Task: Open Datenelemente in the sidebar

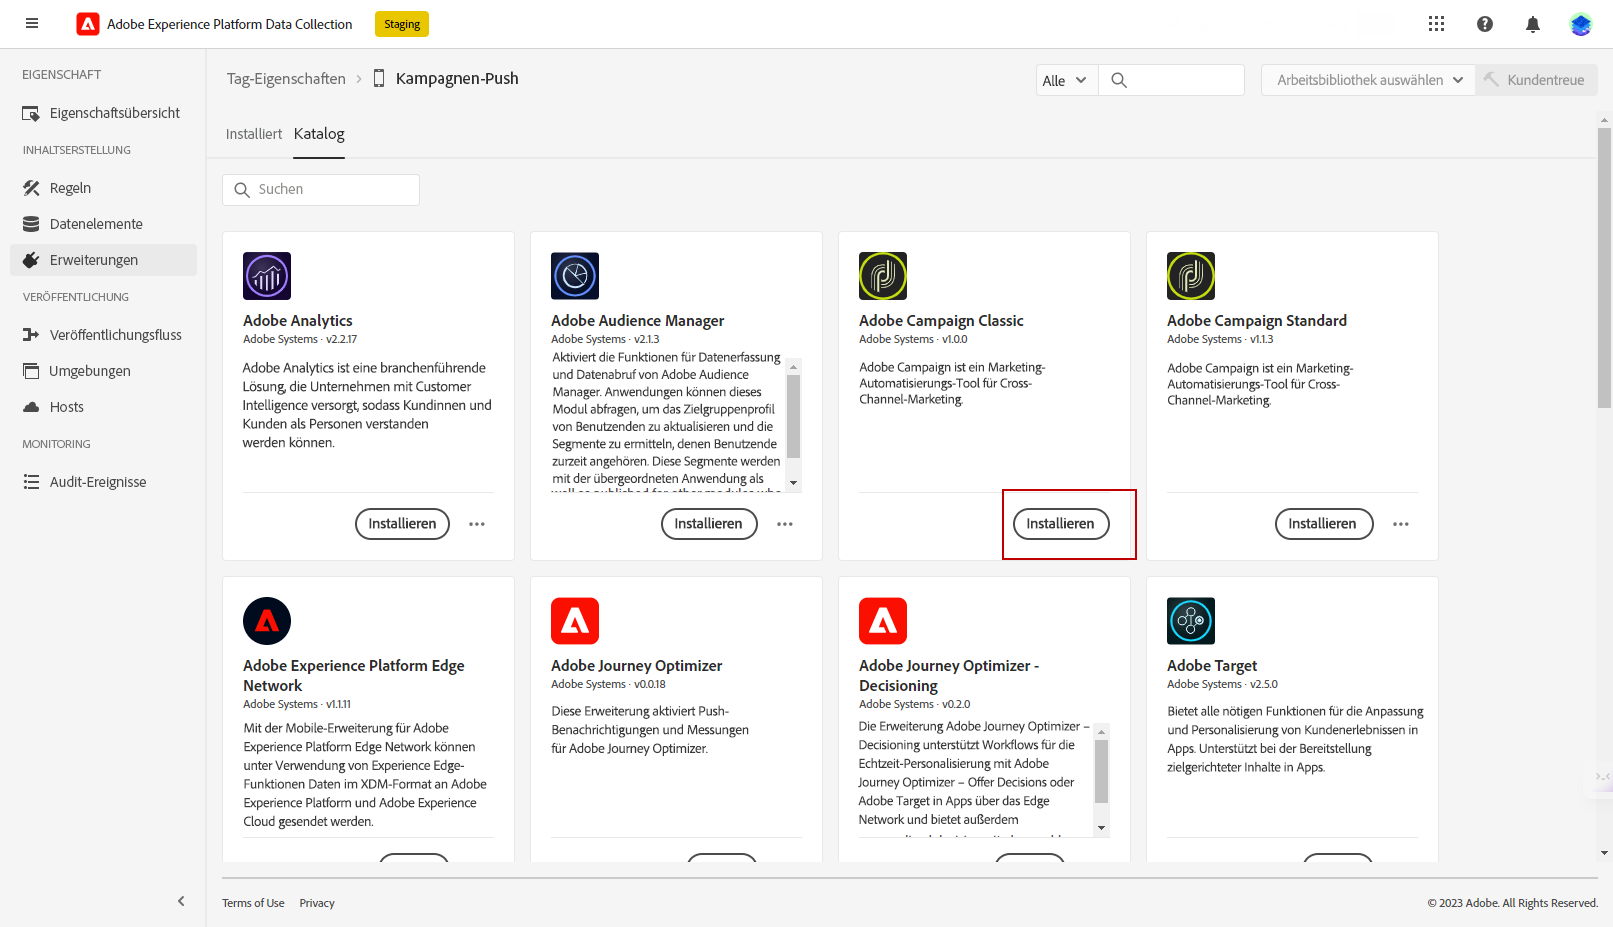Action: tap(103, 224)
